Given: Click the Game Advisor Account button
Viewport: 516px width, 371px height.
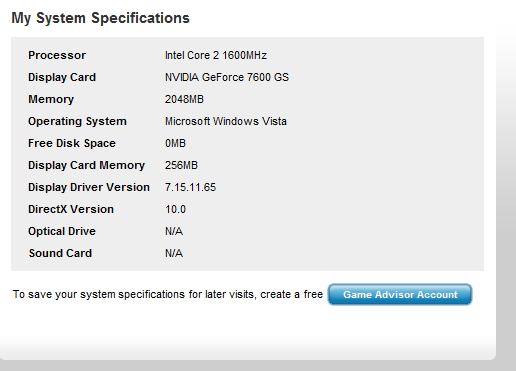Looking at the screenshot, I should [x=400, y=294].
